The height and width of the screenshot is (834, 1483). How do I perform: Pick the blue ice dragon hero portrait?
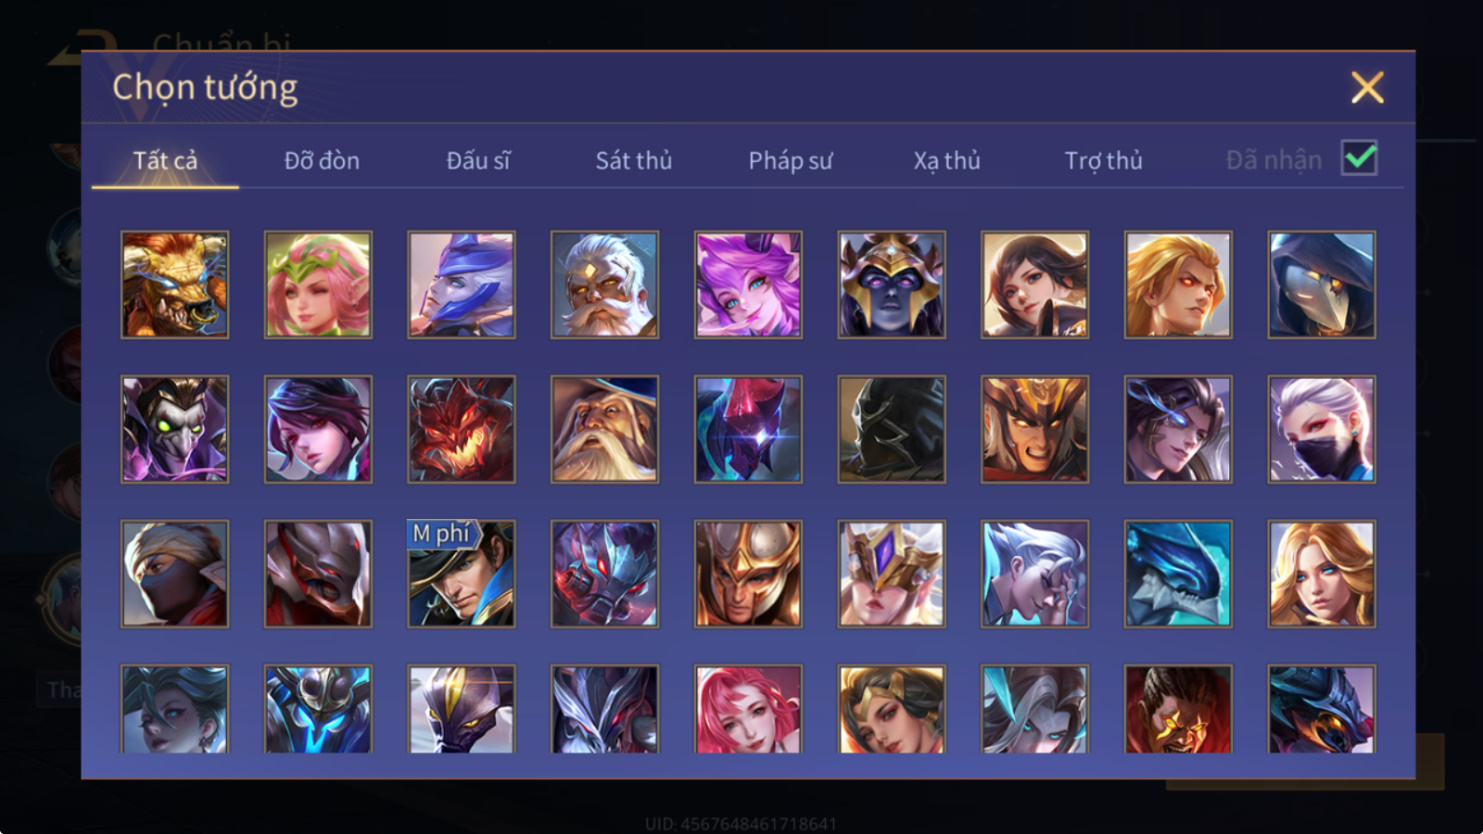click(1178, 574)
